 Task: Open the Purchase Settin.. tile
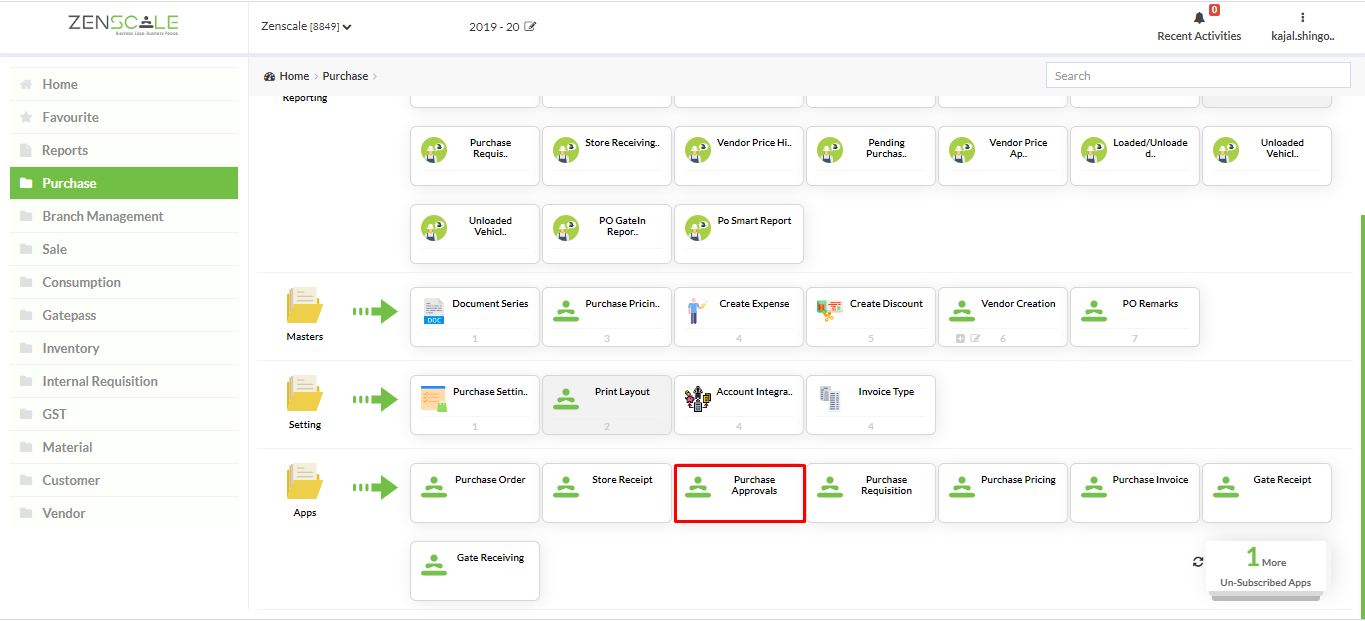coord(475,405)
